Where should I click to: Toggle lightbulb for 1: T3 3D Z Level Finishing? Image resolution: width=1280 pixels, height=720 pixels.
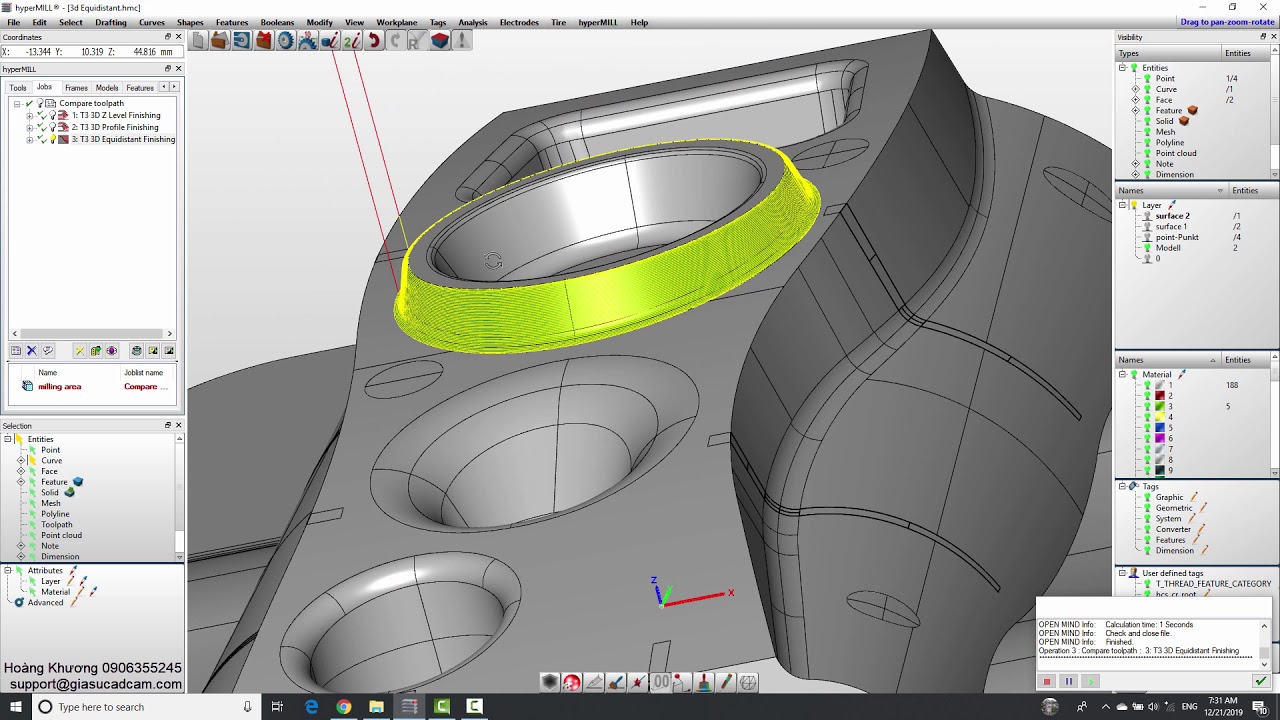52,115
